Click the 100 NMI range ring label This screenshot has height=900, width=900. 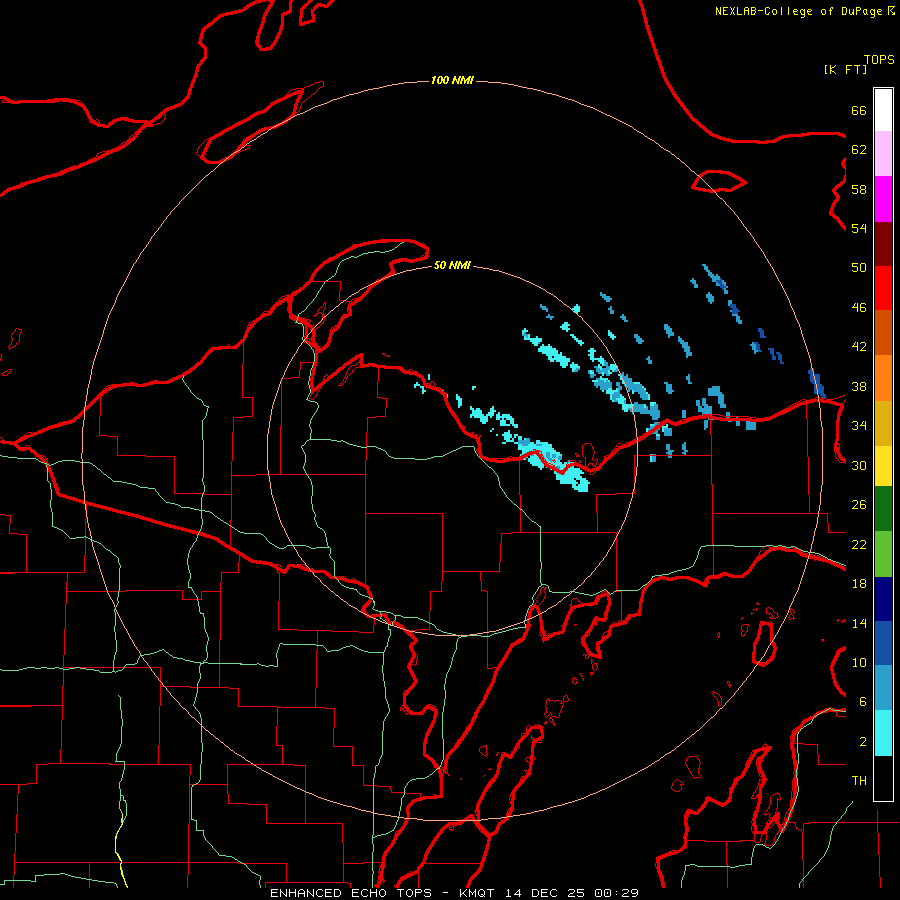click(x=452, y=80)
